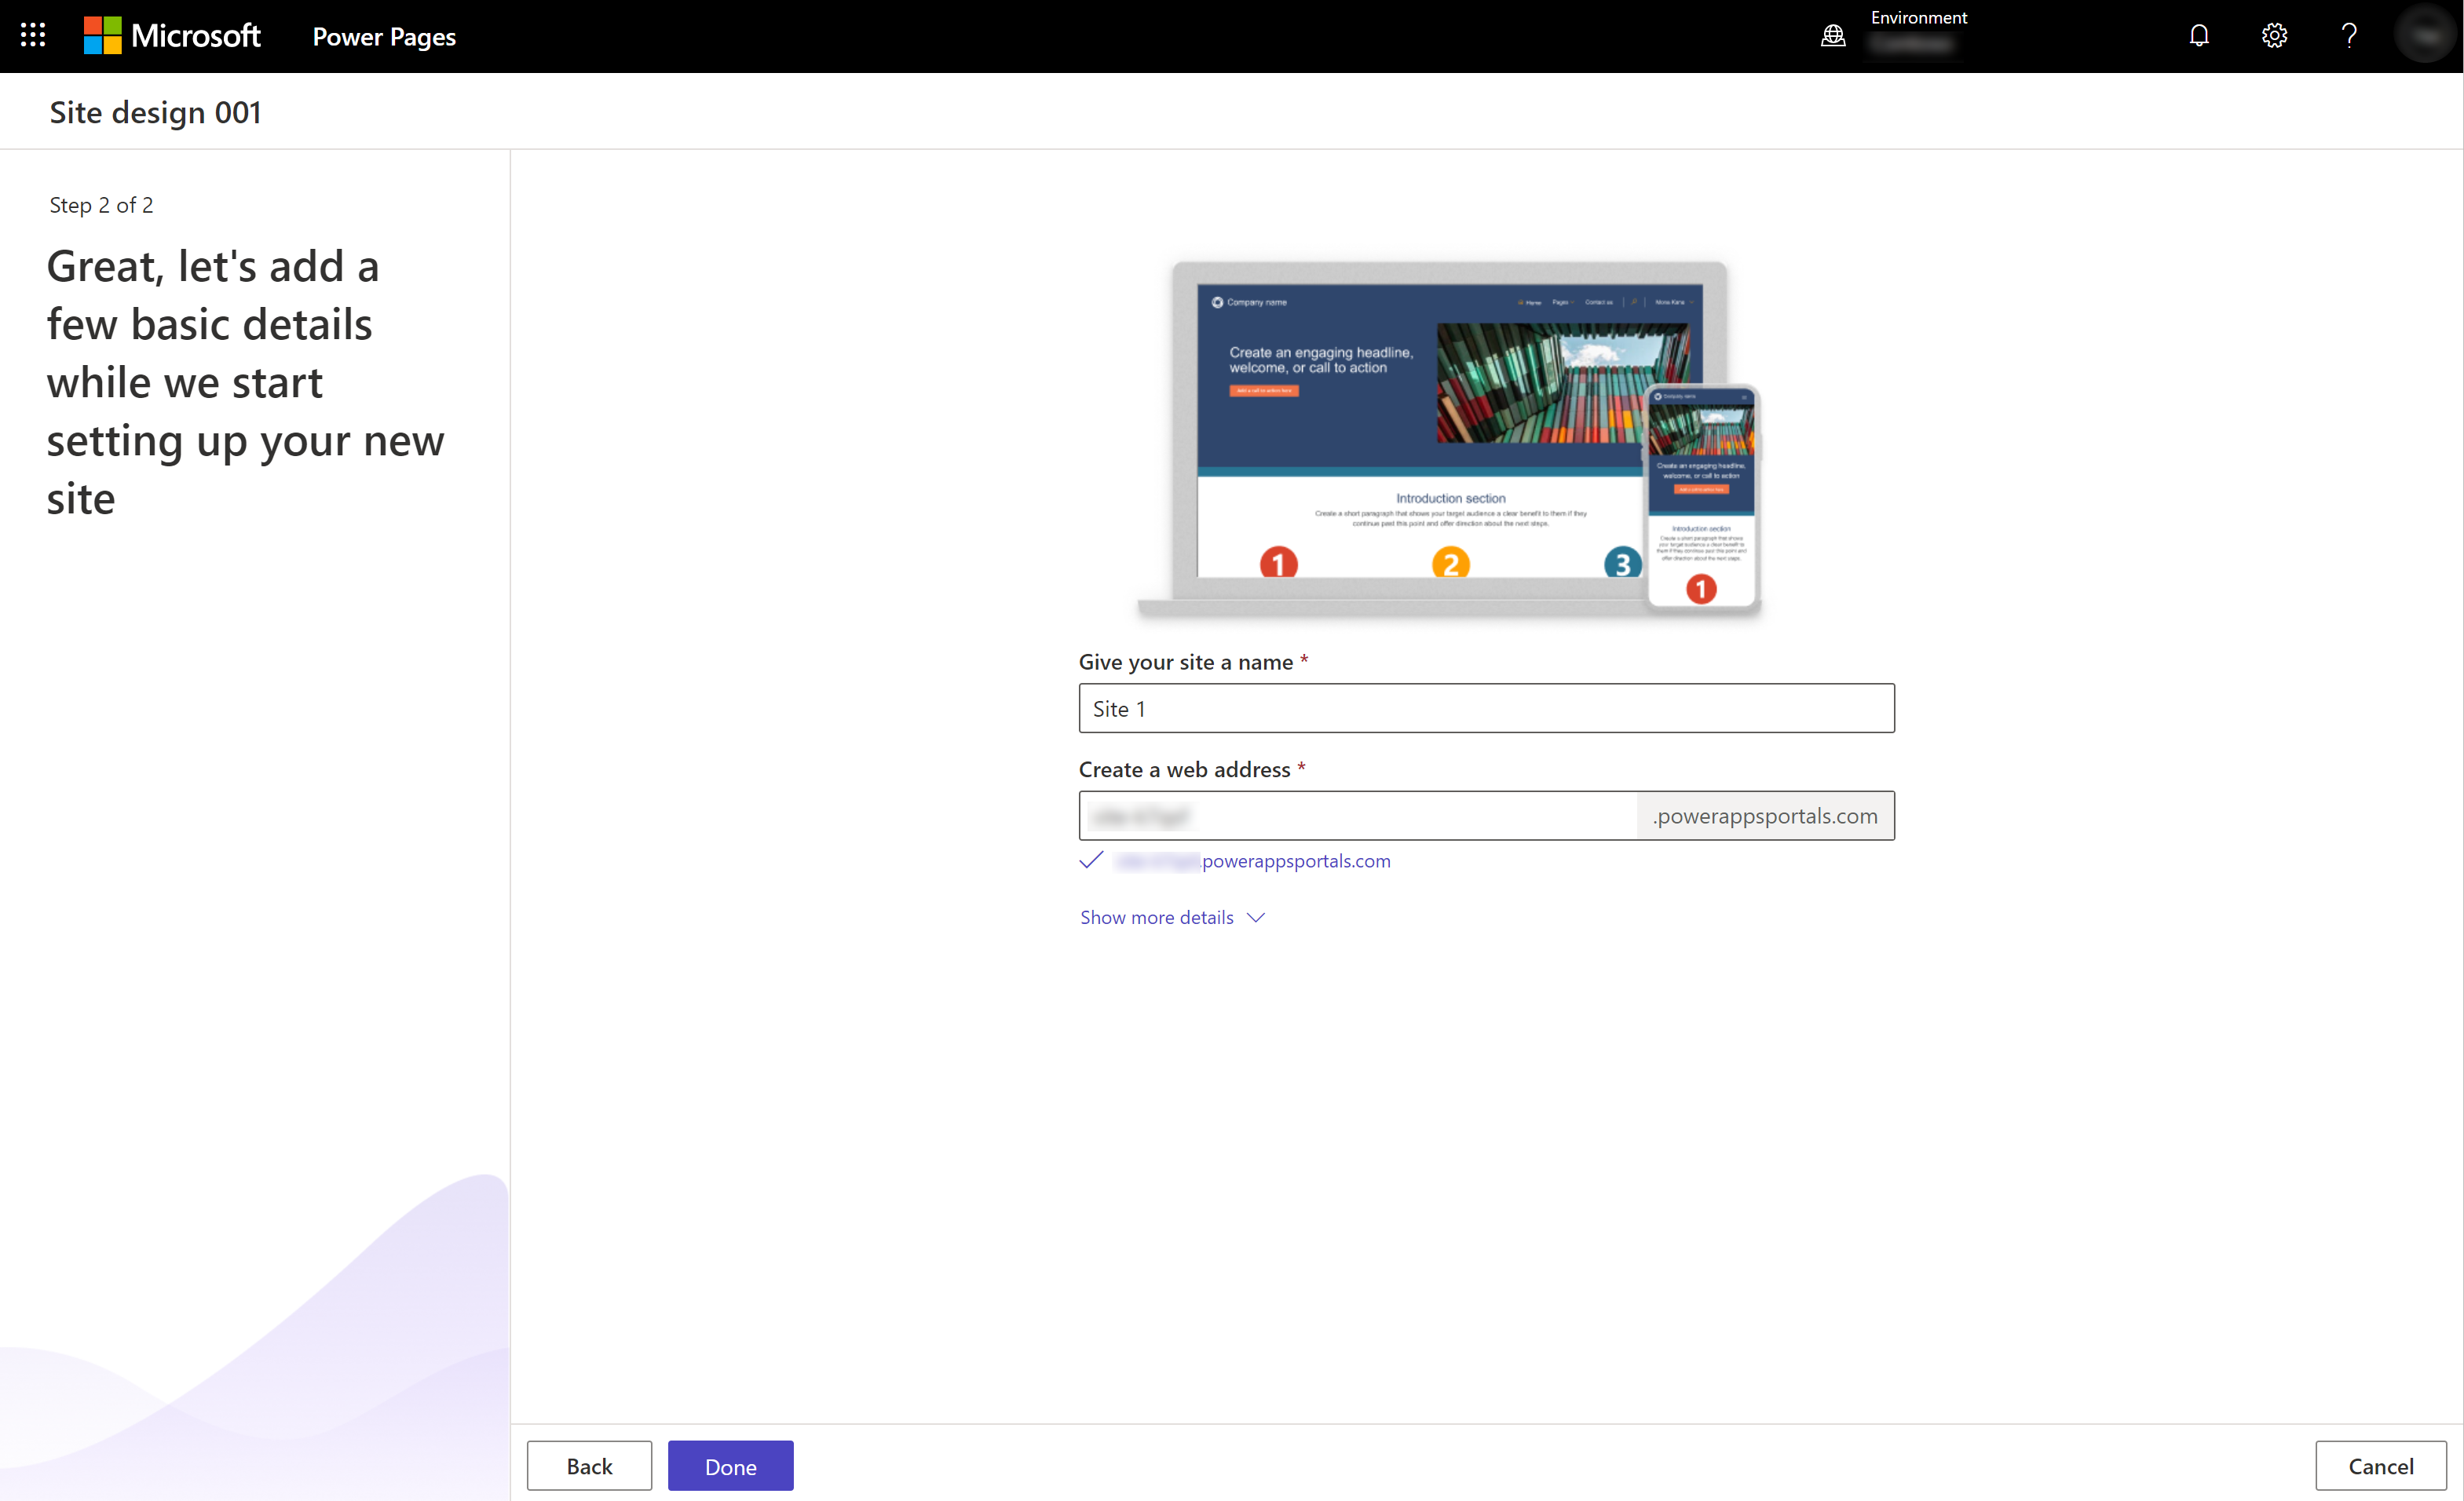Click the site name input field
This screenshot has height=1501, width=2464.
pos(1487,707)
